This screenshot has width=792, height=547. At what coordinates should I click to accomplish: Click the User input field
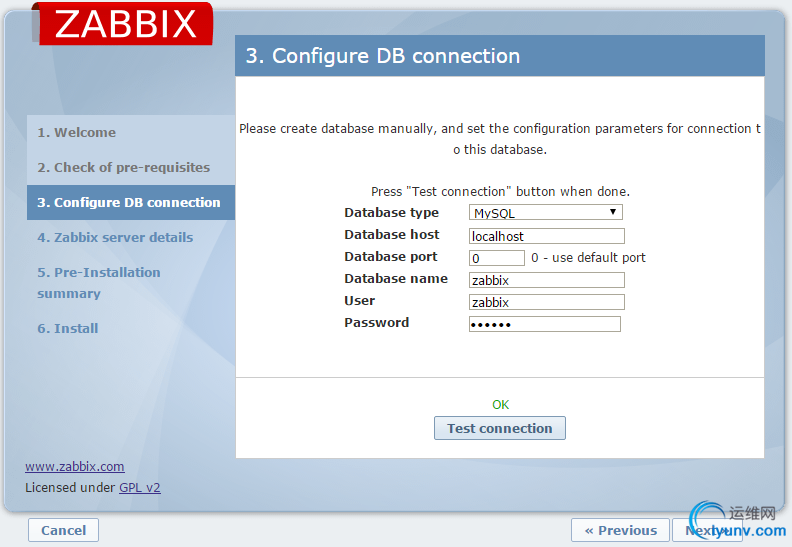tap(547, 302)
